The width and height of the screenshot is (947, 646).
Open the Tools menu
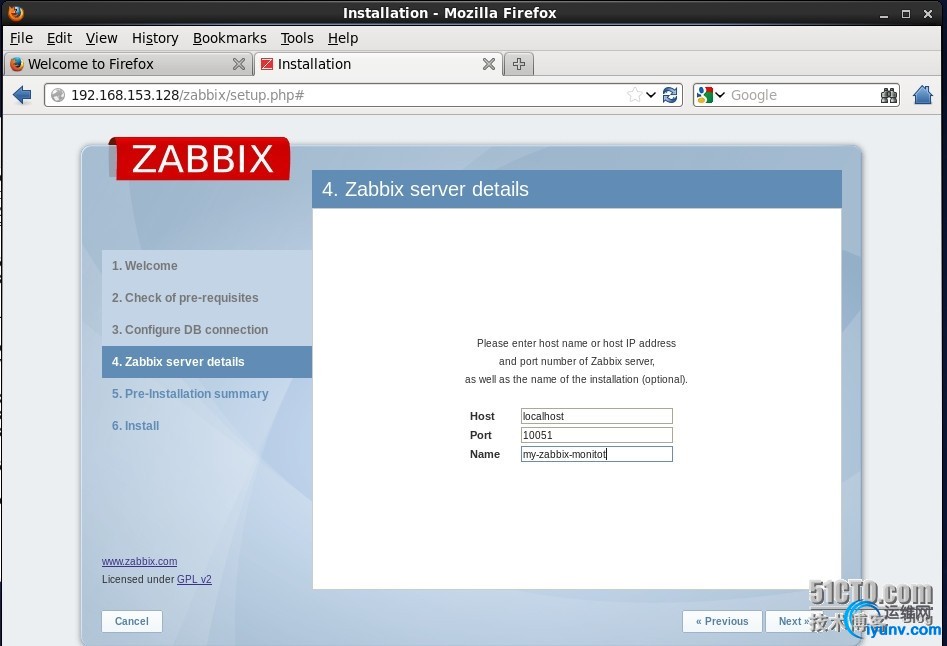297,38
